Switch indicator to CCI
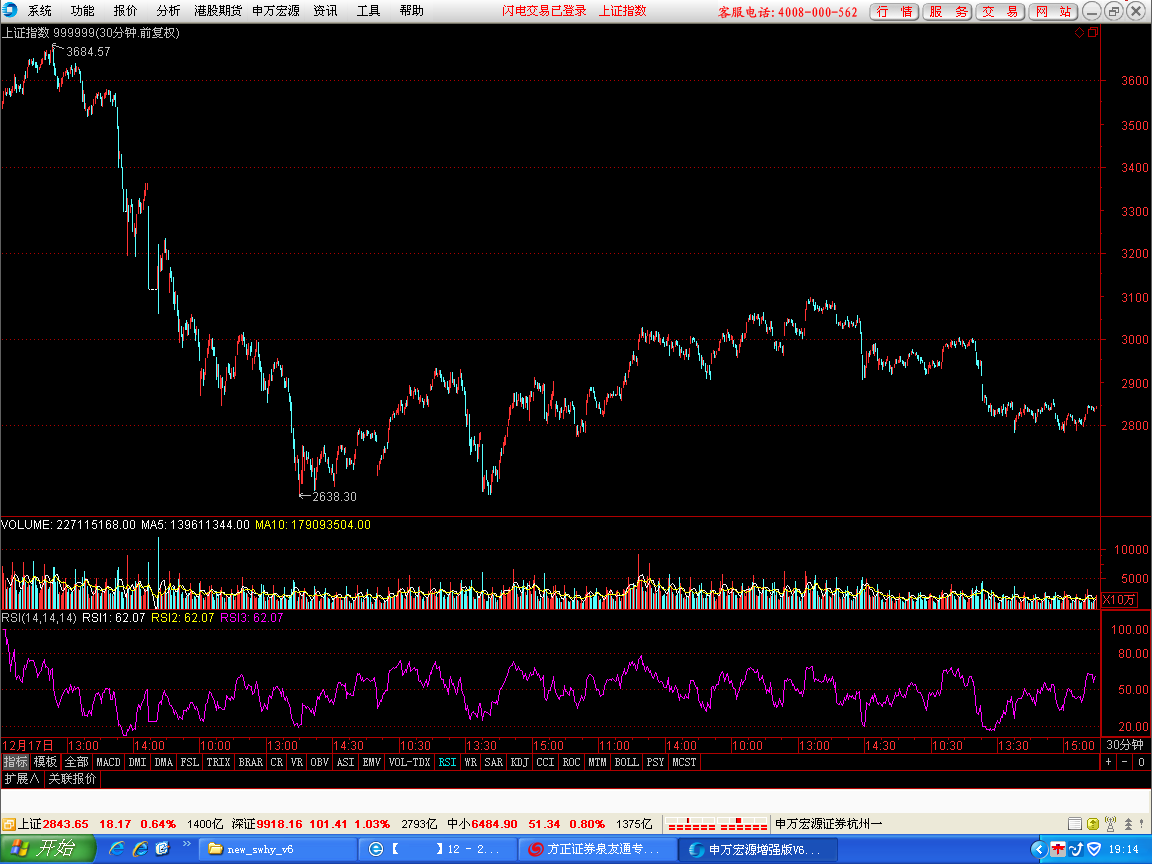 click(x=545, y=762)
